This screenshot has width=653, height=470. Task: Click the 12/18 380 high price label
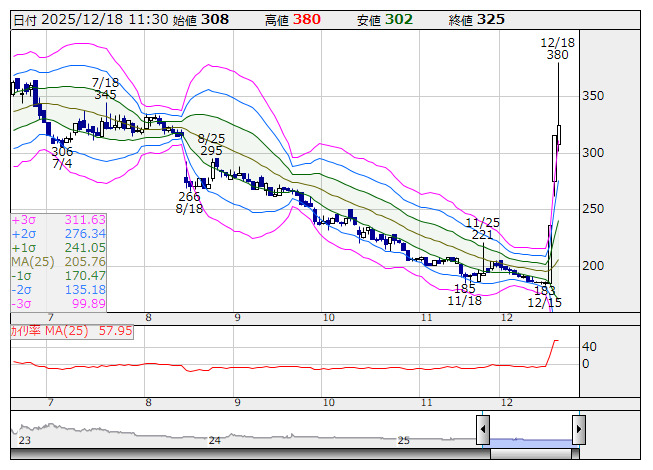click(557, 49)
